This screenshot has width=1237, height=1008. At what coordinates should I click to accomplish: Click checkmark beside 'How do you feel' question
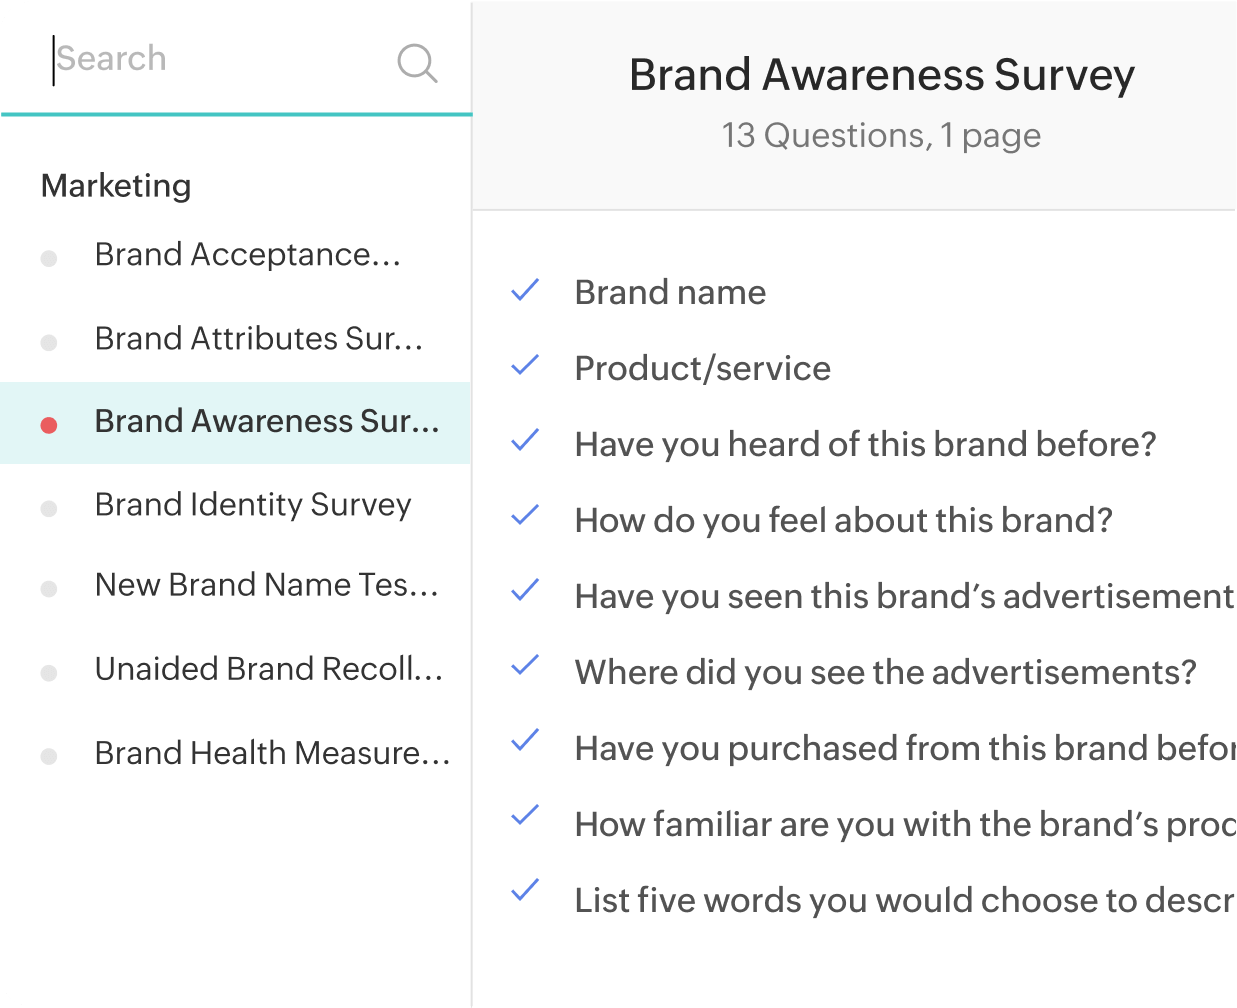tap(525, 517)
